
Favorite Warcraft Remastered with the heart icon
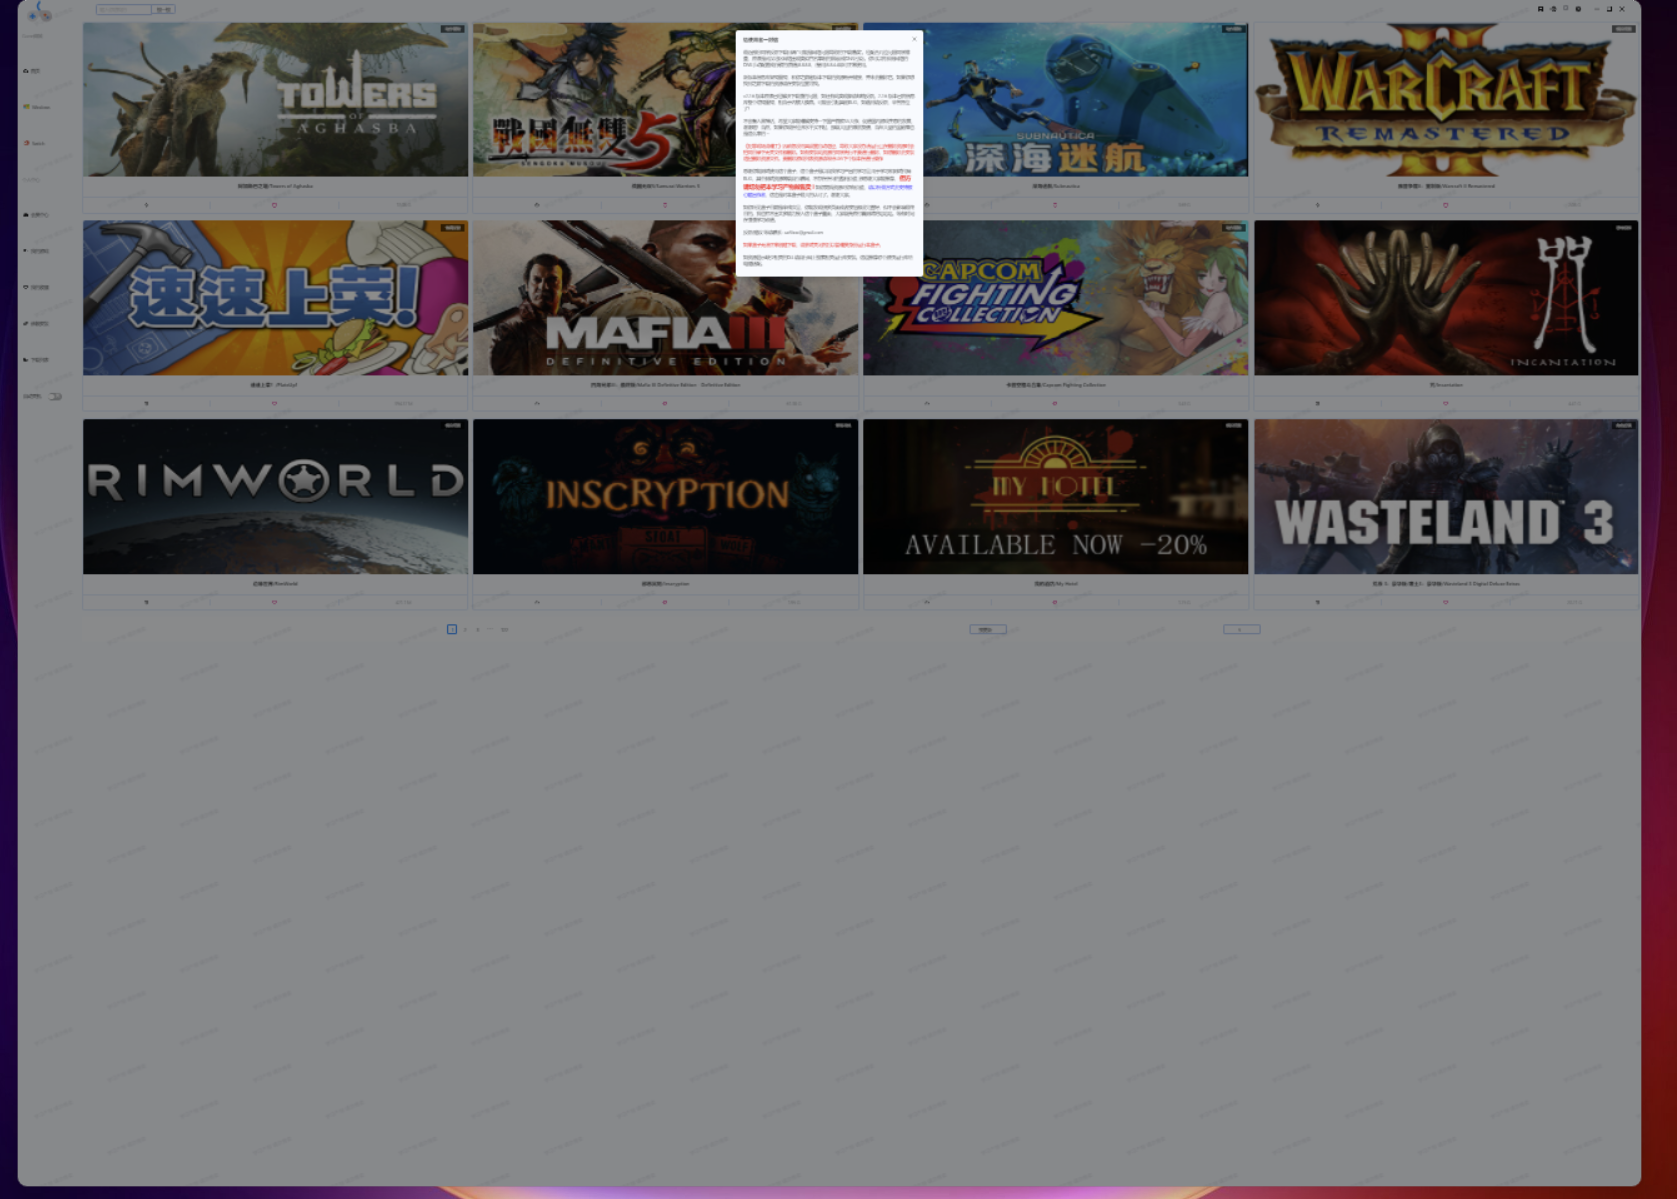coord(1445,205)
